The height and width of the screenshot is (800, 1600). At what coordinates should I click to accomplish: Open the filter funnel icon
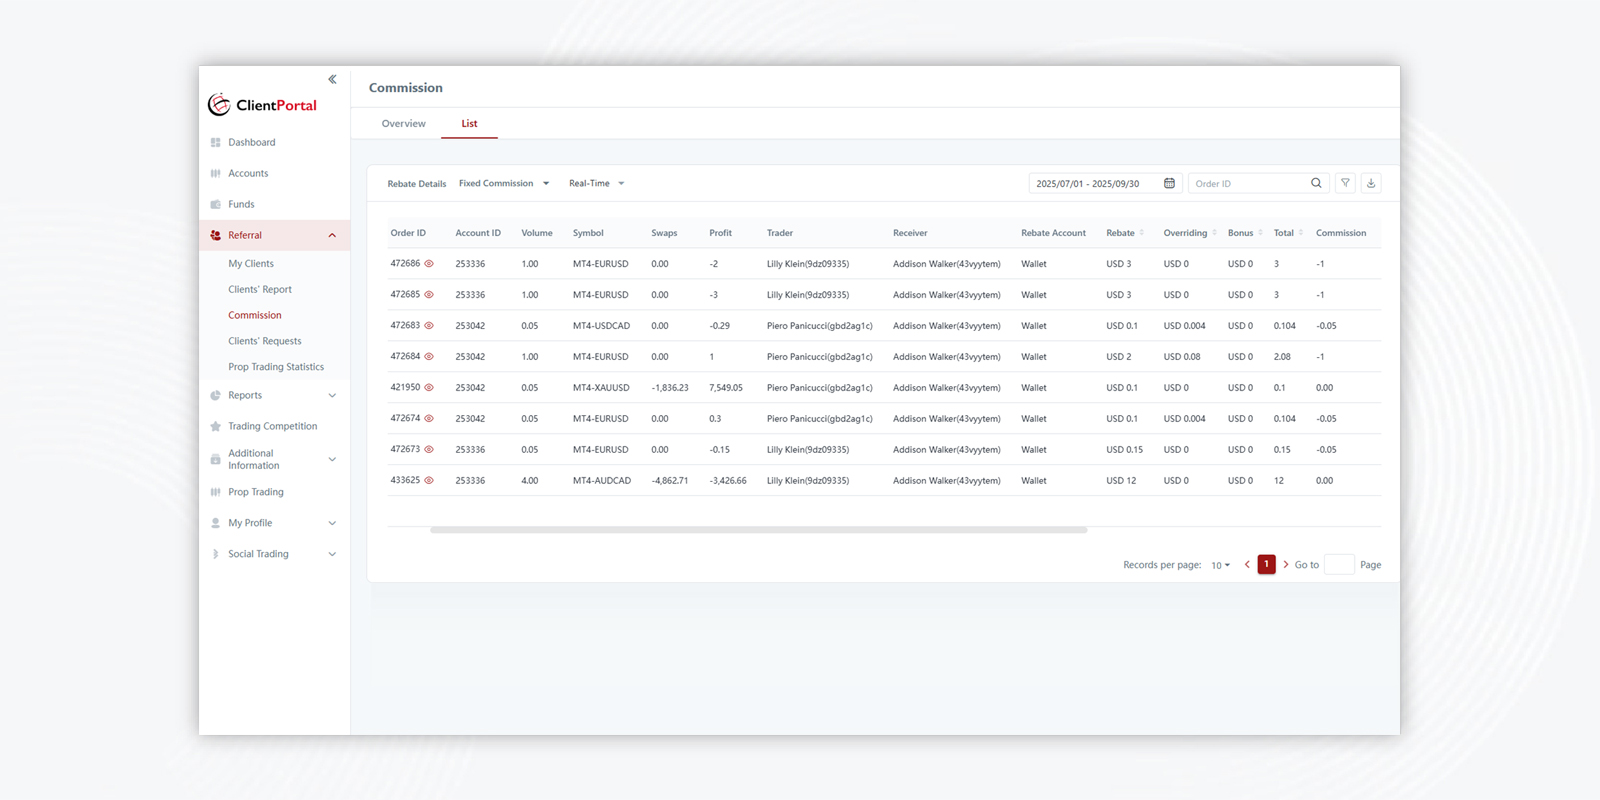1345,183
